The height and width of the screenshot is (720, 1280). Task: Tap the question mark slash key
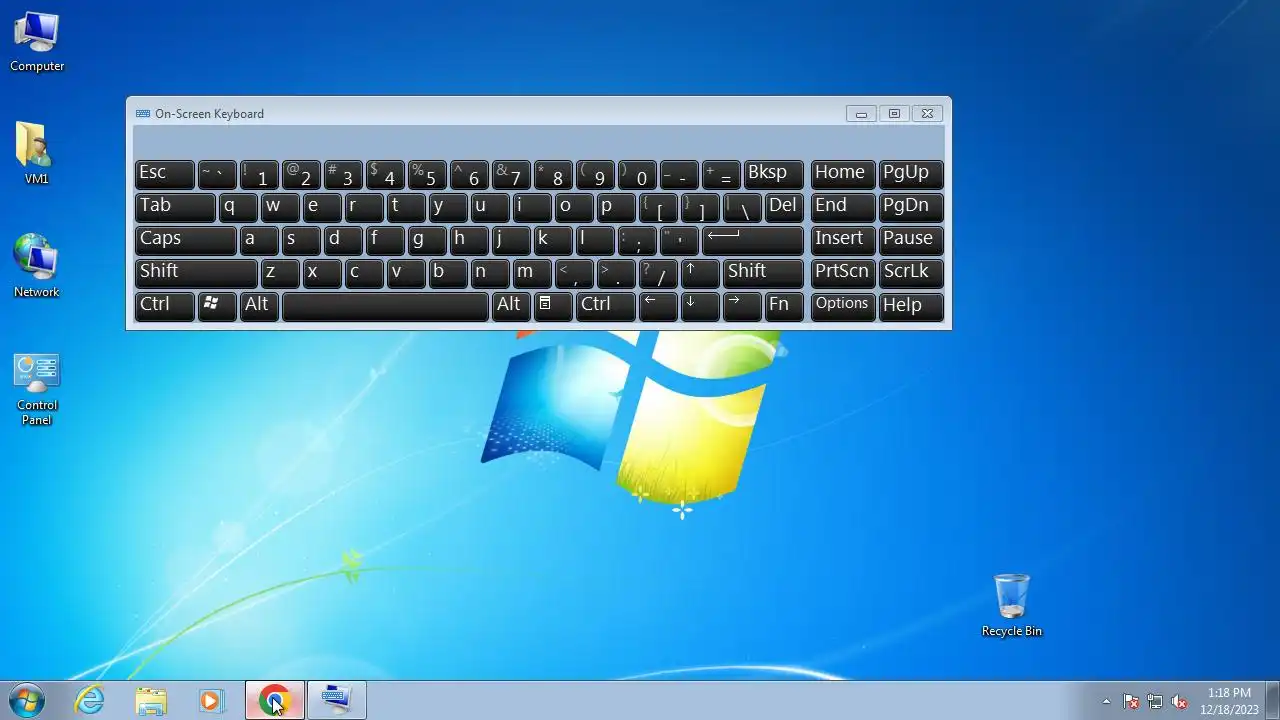point(658,273)
